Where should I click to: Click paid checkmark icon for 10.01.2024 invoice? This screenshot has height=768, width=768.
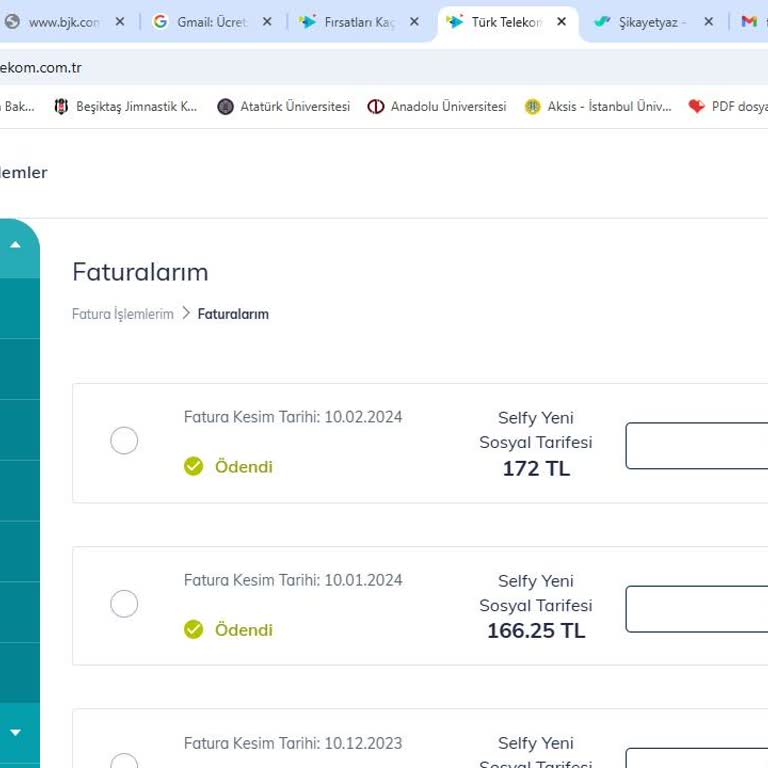click(193, 629)
